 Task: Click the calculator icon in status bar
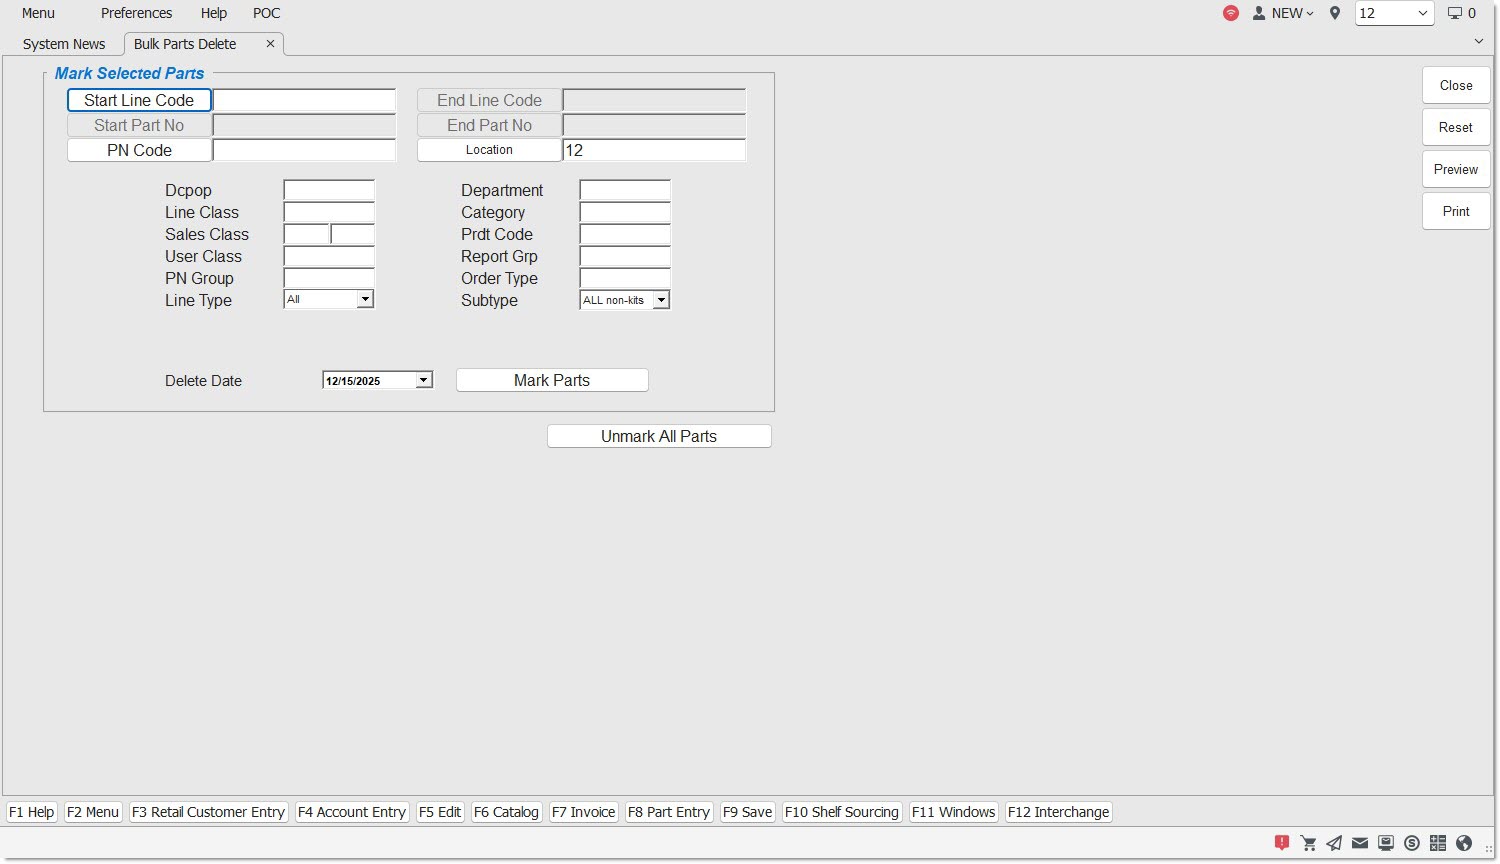point(1438,843)
